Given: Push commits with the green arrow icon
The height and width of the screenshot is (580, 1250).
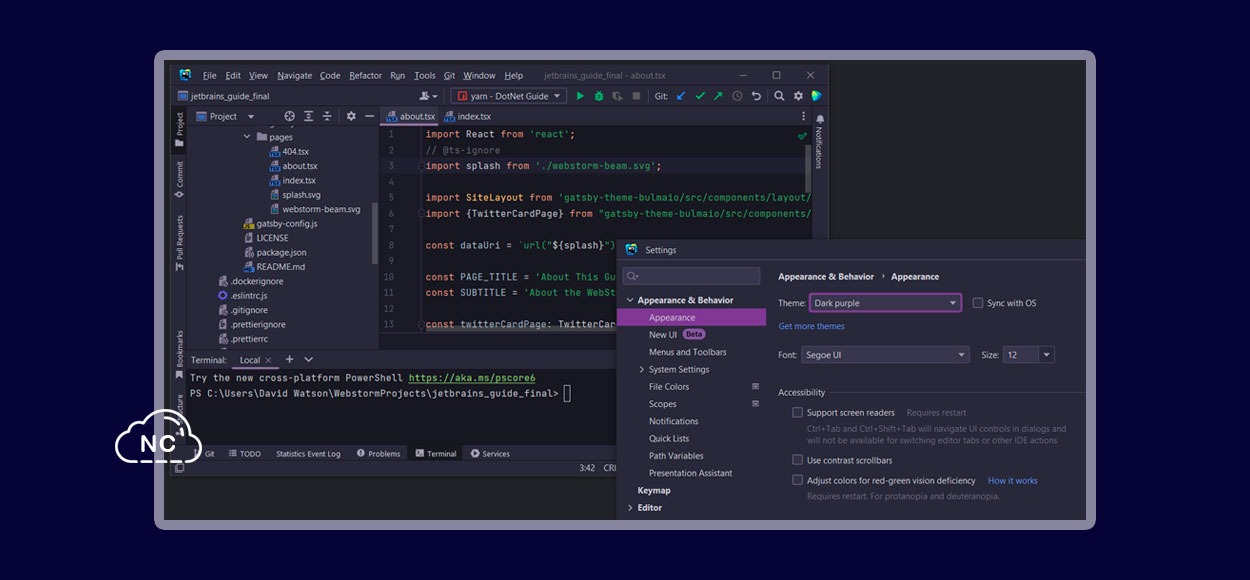Looking at the screenshot, I should [718, 96].
